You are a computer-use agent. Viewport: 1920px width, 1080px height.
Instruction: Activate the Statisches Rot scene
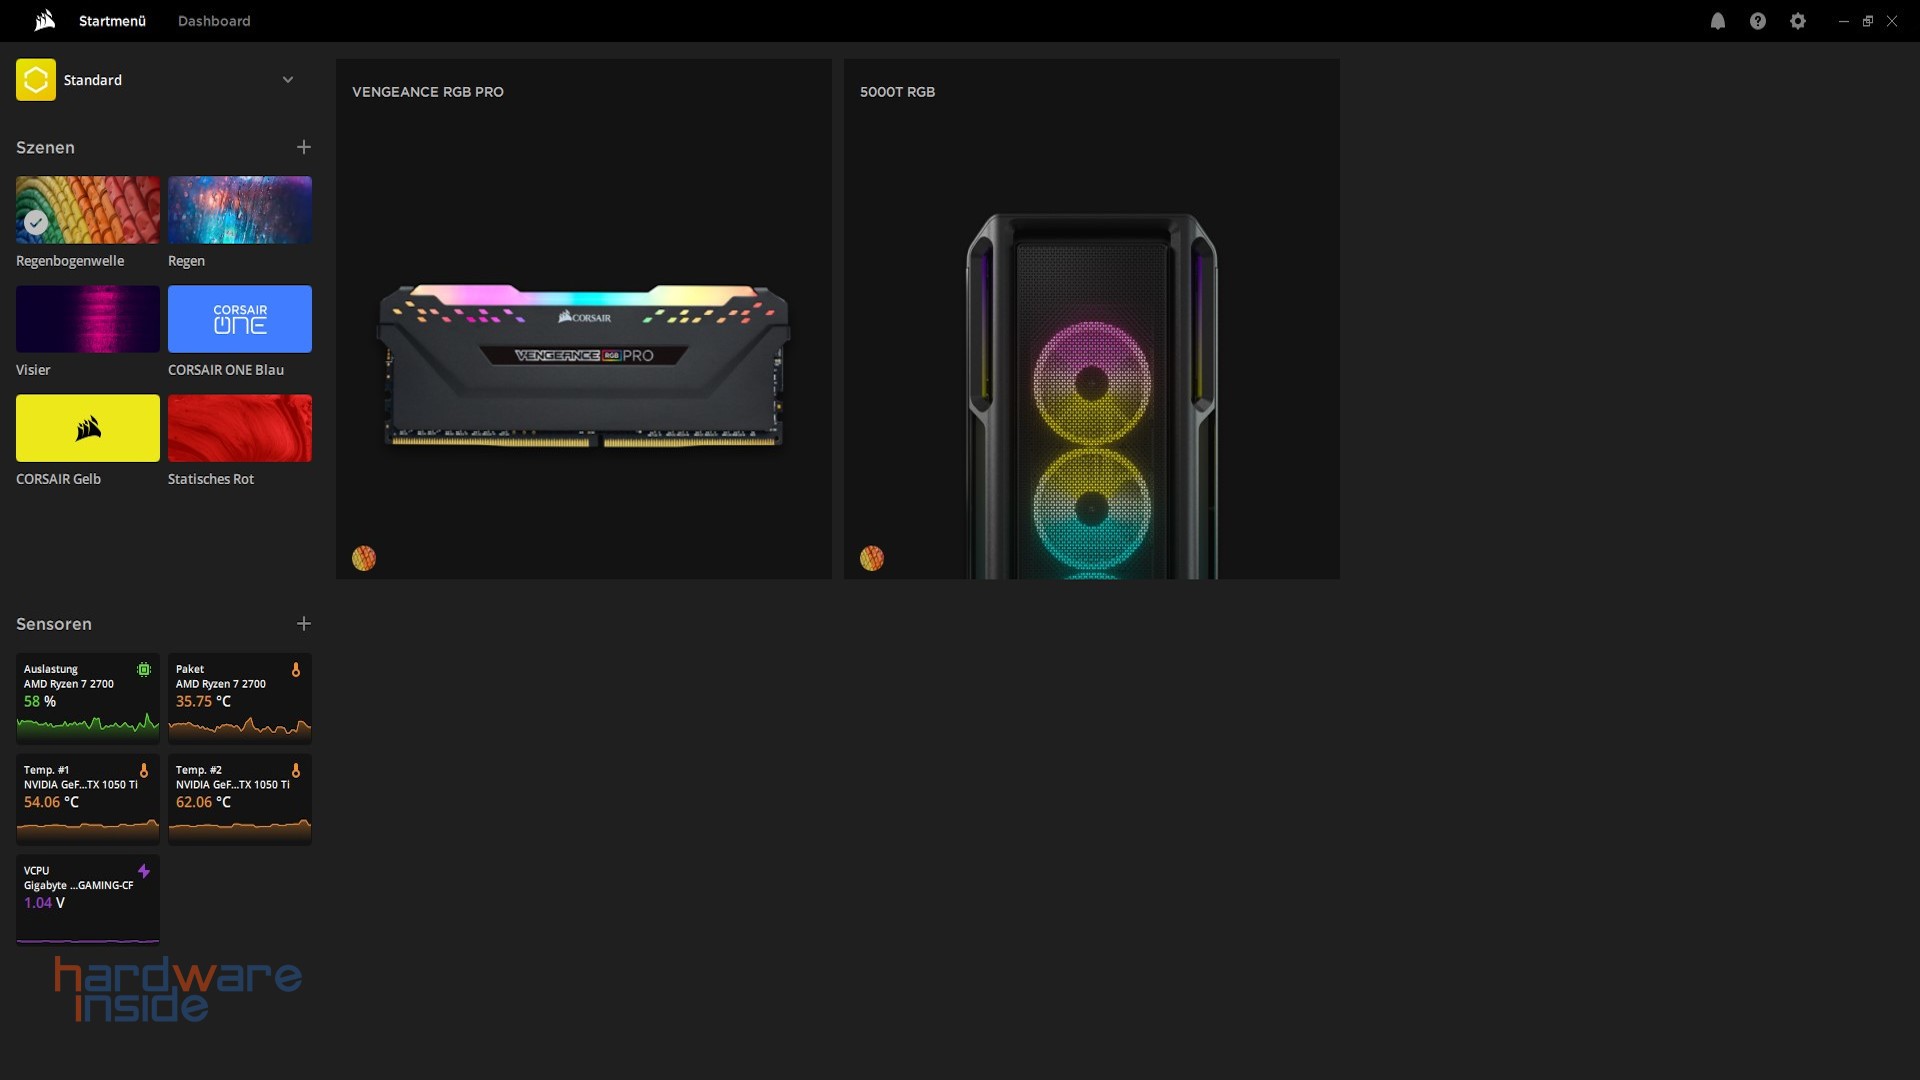(240, 428)
